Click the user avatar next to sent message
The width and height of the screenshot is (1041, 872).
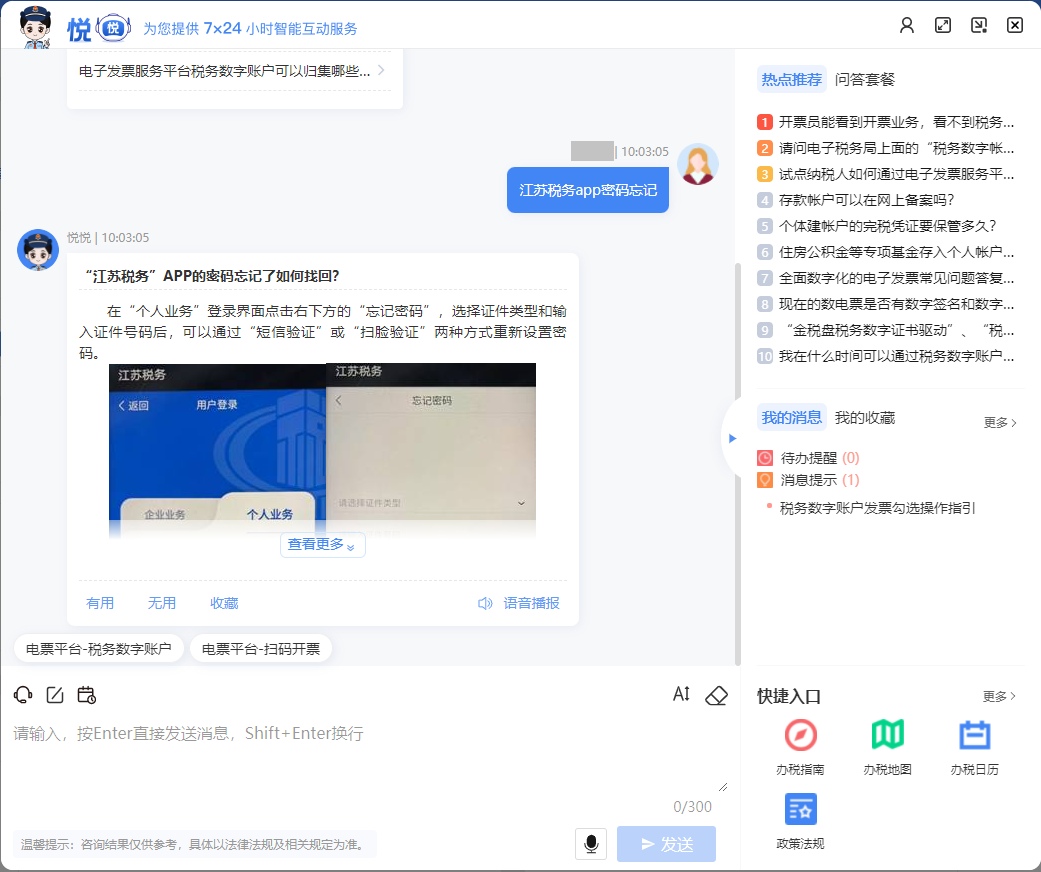tap(698, 164)
